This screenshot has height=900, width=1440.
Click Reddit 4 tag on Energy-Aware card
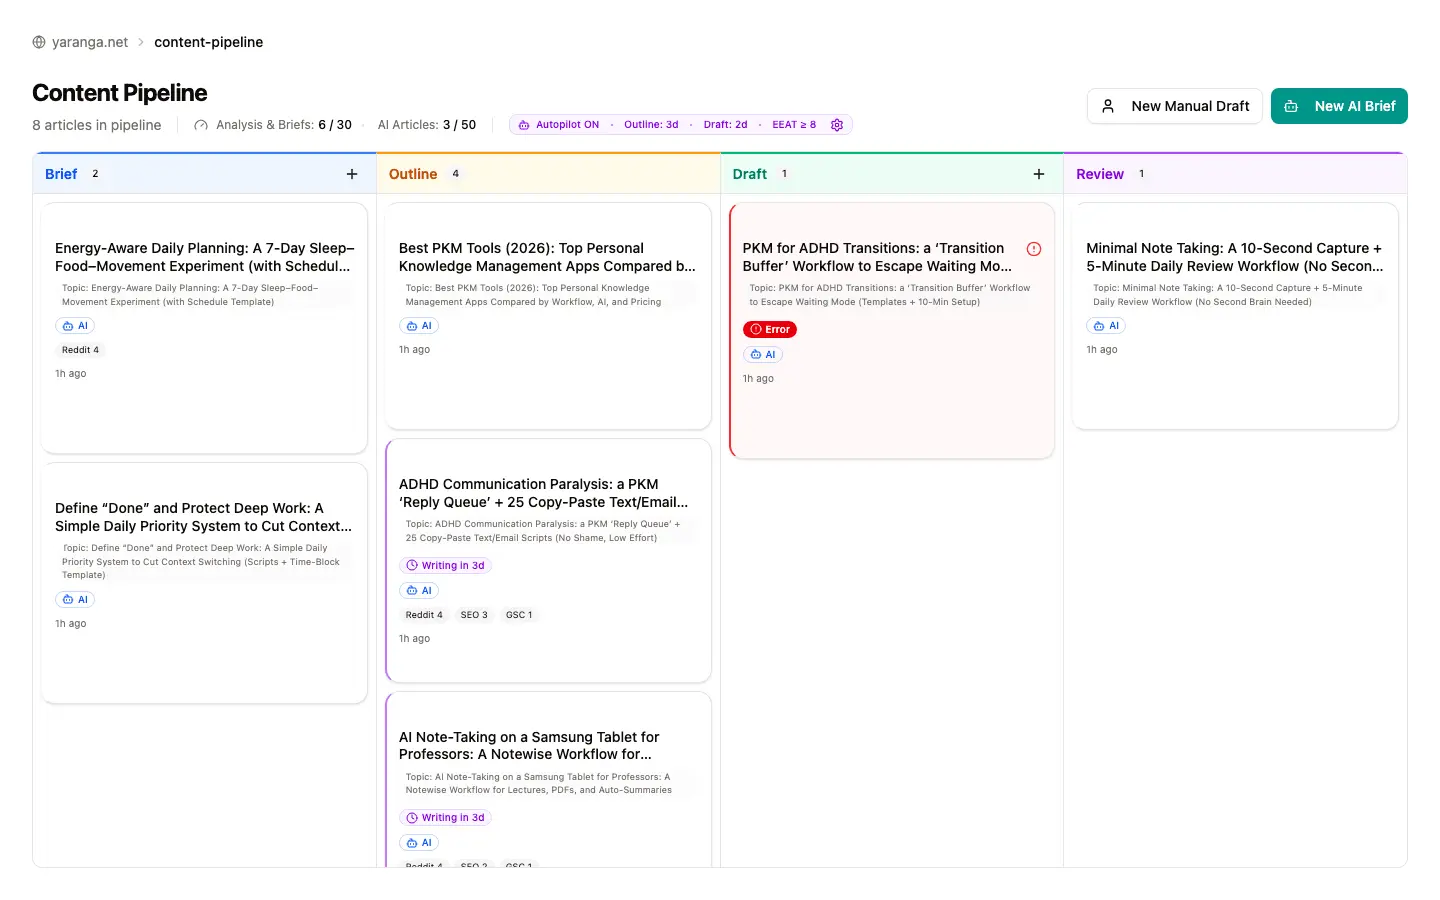[80, 350]
